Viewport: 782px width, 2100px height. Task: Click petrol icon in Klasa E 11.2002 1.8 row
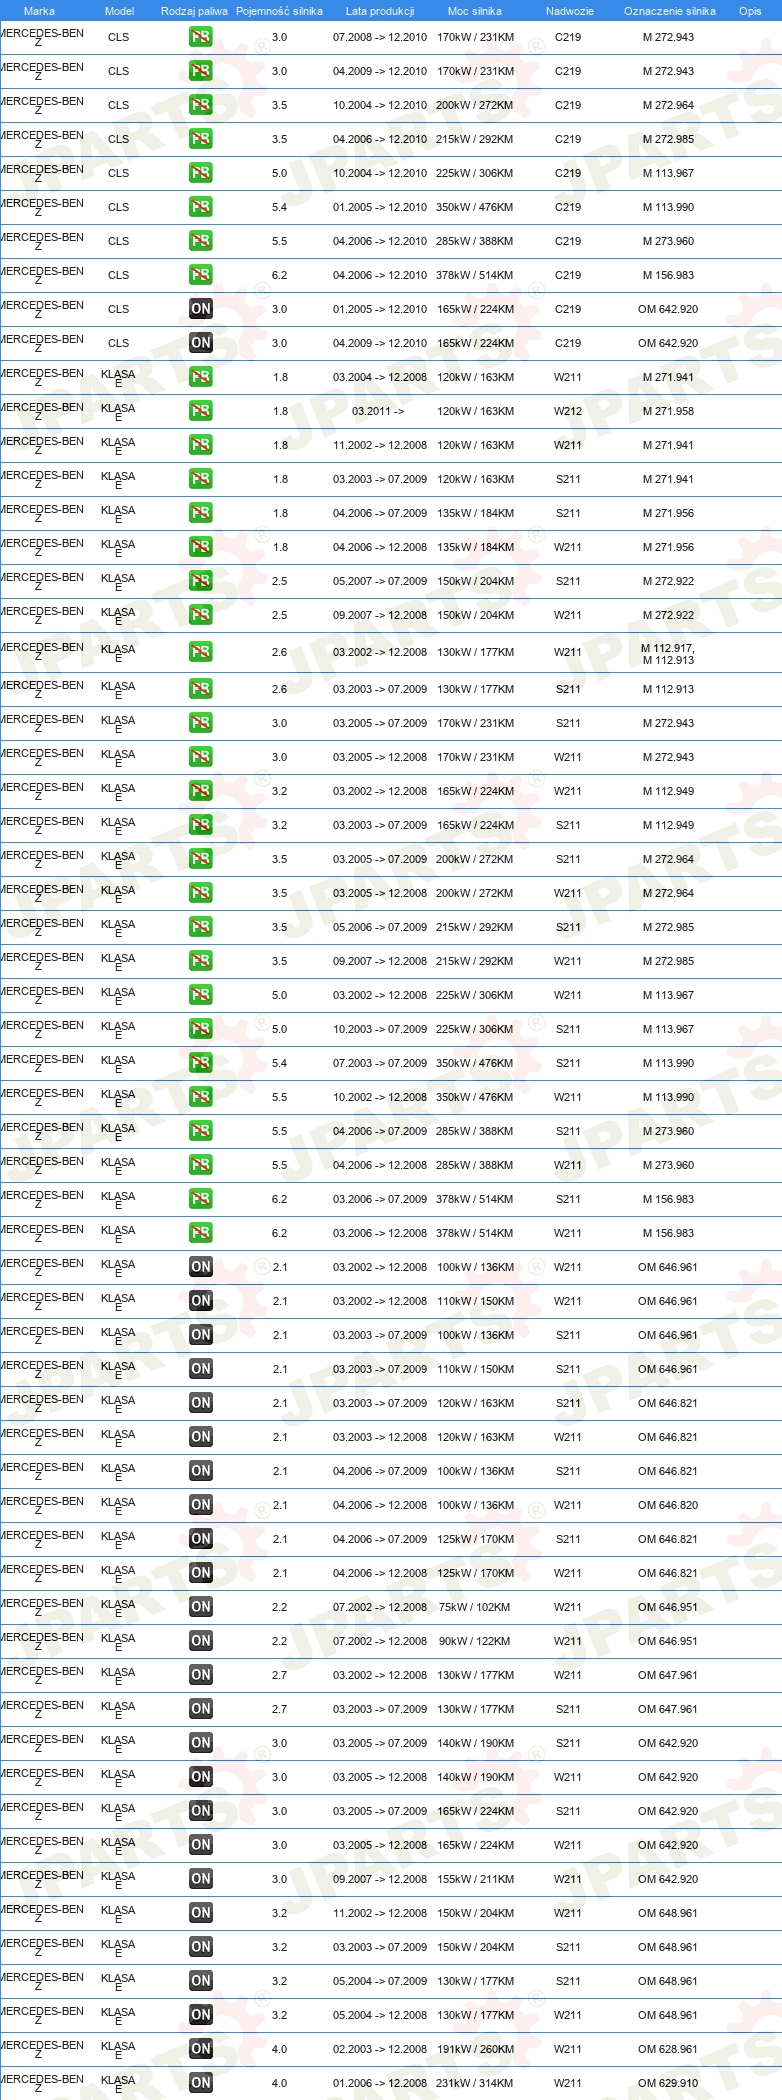201,445
